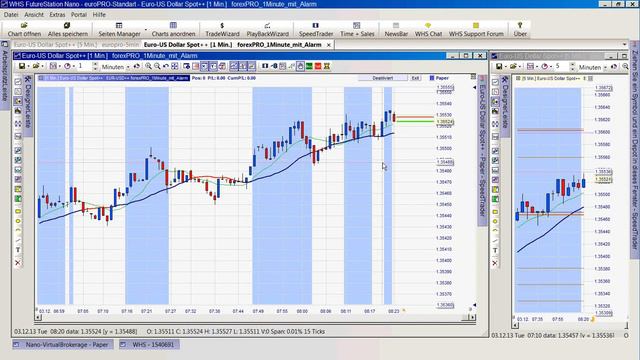The width and height of the screenshot is (640, 360).
Task: Launch the PlayBackWizard
Action: (267, 30)
